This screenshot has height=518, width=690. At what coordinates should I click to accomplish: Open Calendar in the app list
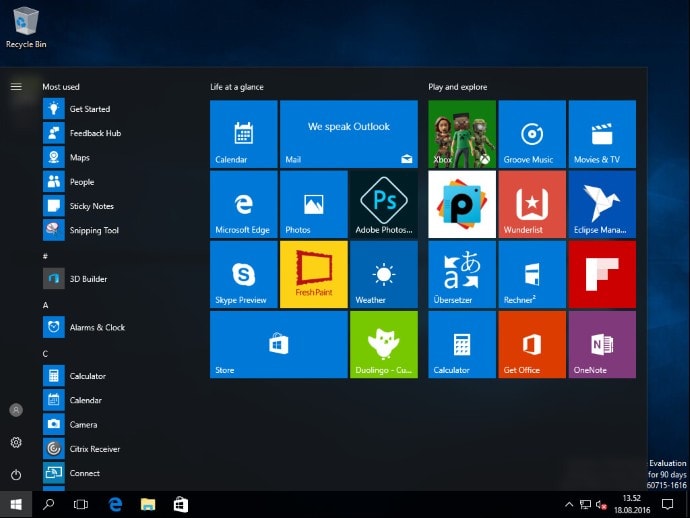click(117, 400)
